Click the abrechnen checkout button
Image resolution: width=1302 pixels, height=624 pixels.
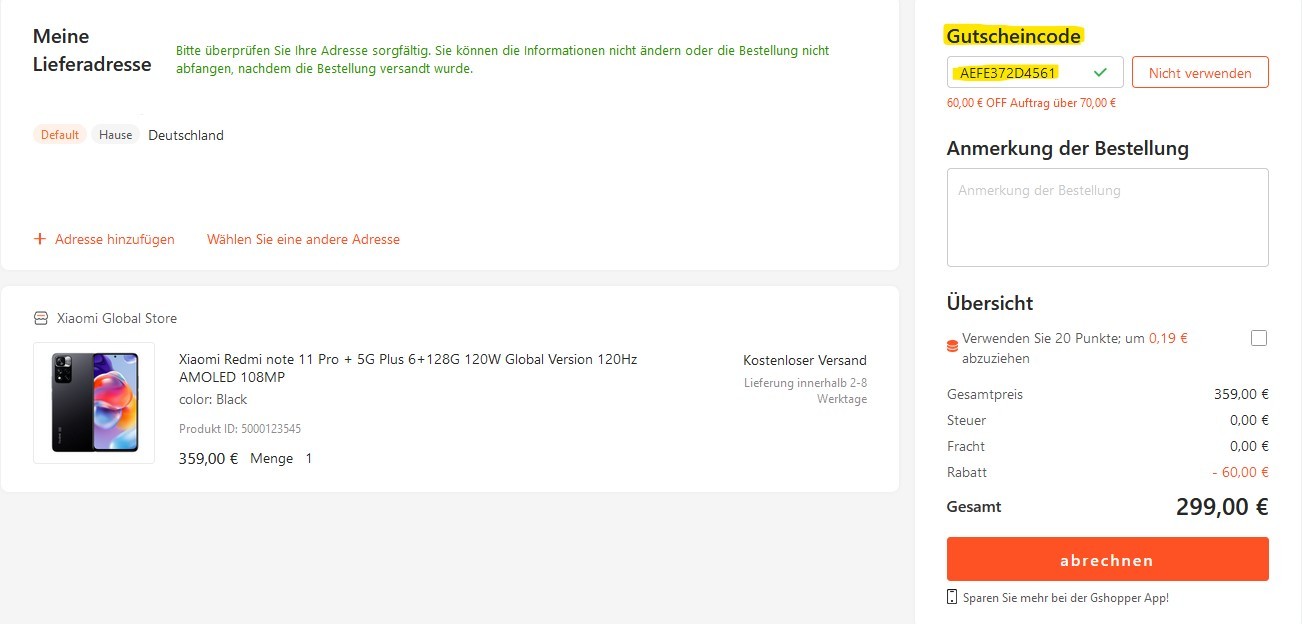tap(1107, 559)
